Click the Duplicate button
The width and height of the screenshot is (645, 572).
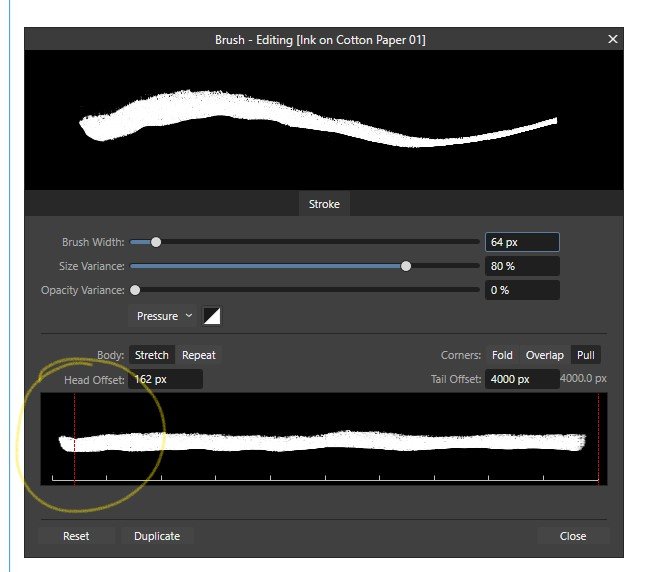(157, 536)
